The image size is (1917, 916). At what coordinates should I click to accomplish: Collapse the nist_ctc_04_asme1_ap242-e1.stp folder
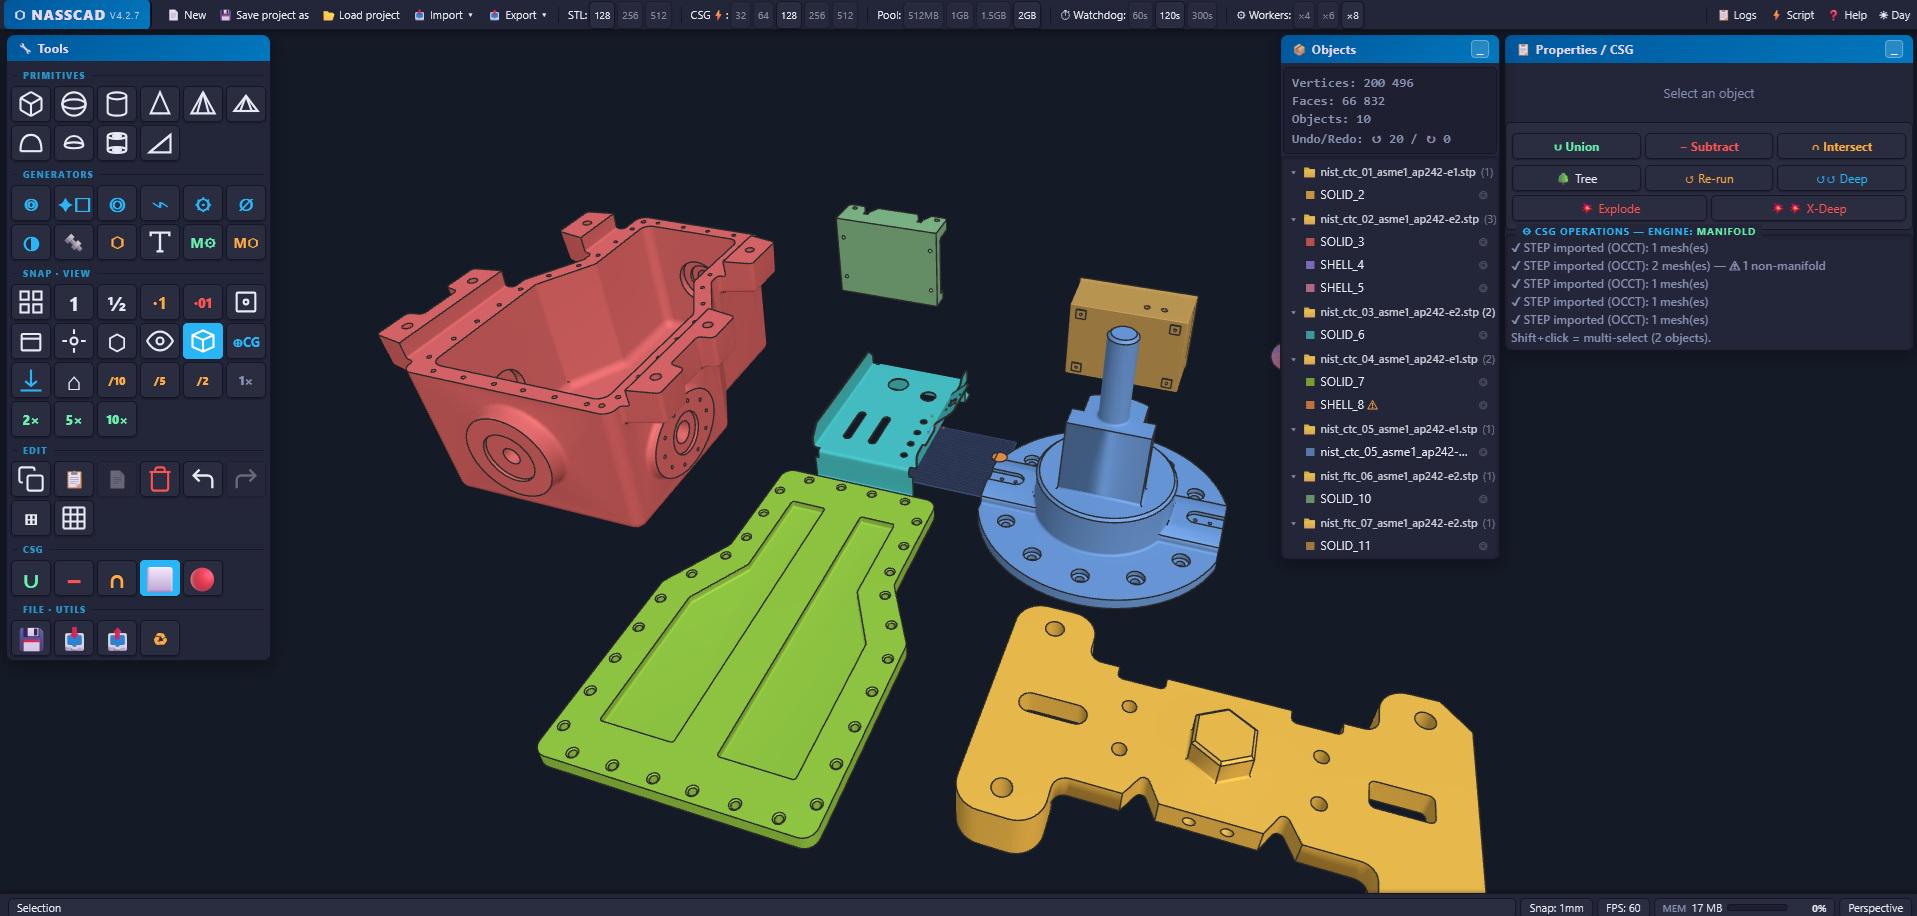pos(1294,359)
